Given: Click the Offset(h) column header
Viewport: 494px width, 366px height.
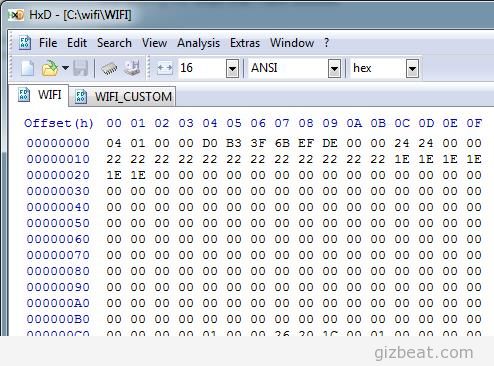Looking at the screenshot, I should [x=59, y=123].
